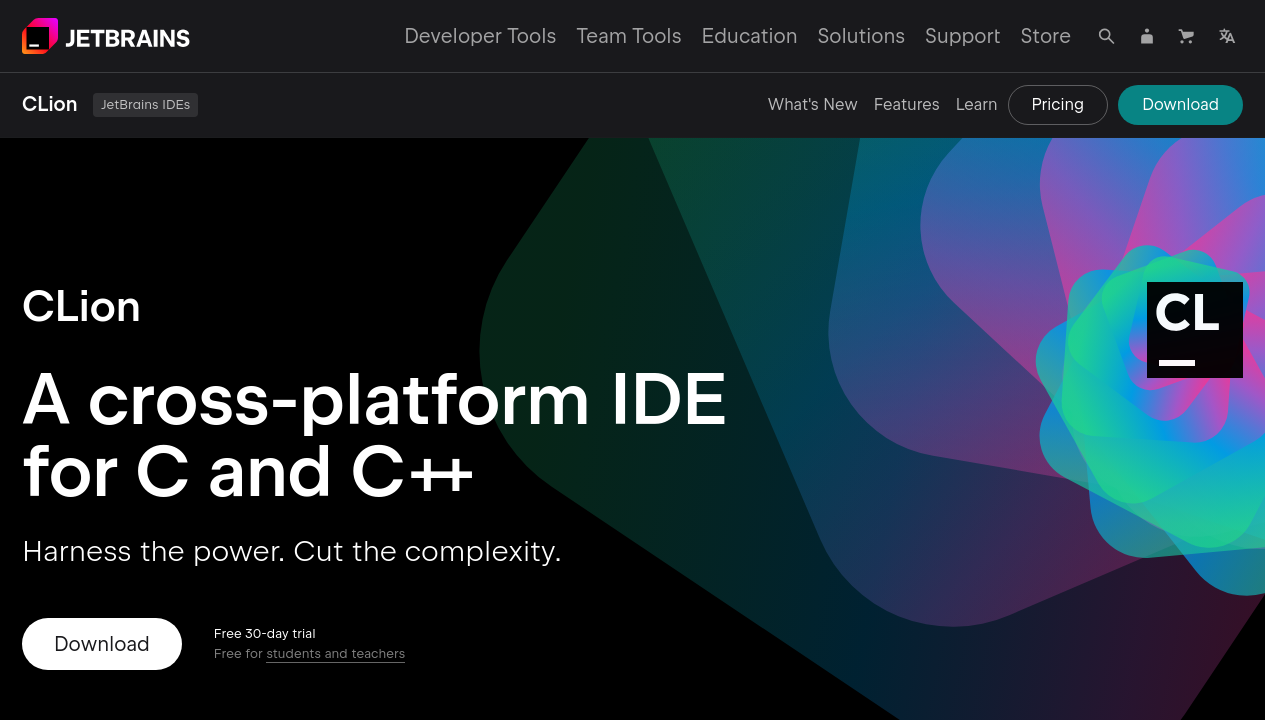1280x720 pixels.
Task: Open the Developer Tools menu
Action: pyautogui.click(x=480, y=36)
